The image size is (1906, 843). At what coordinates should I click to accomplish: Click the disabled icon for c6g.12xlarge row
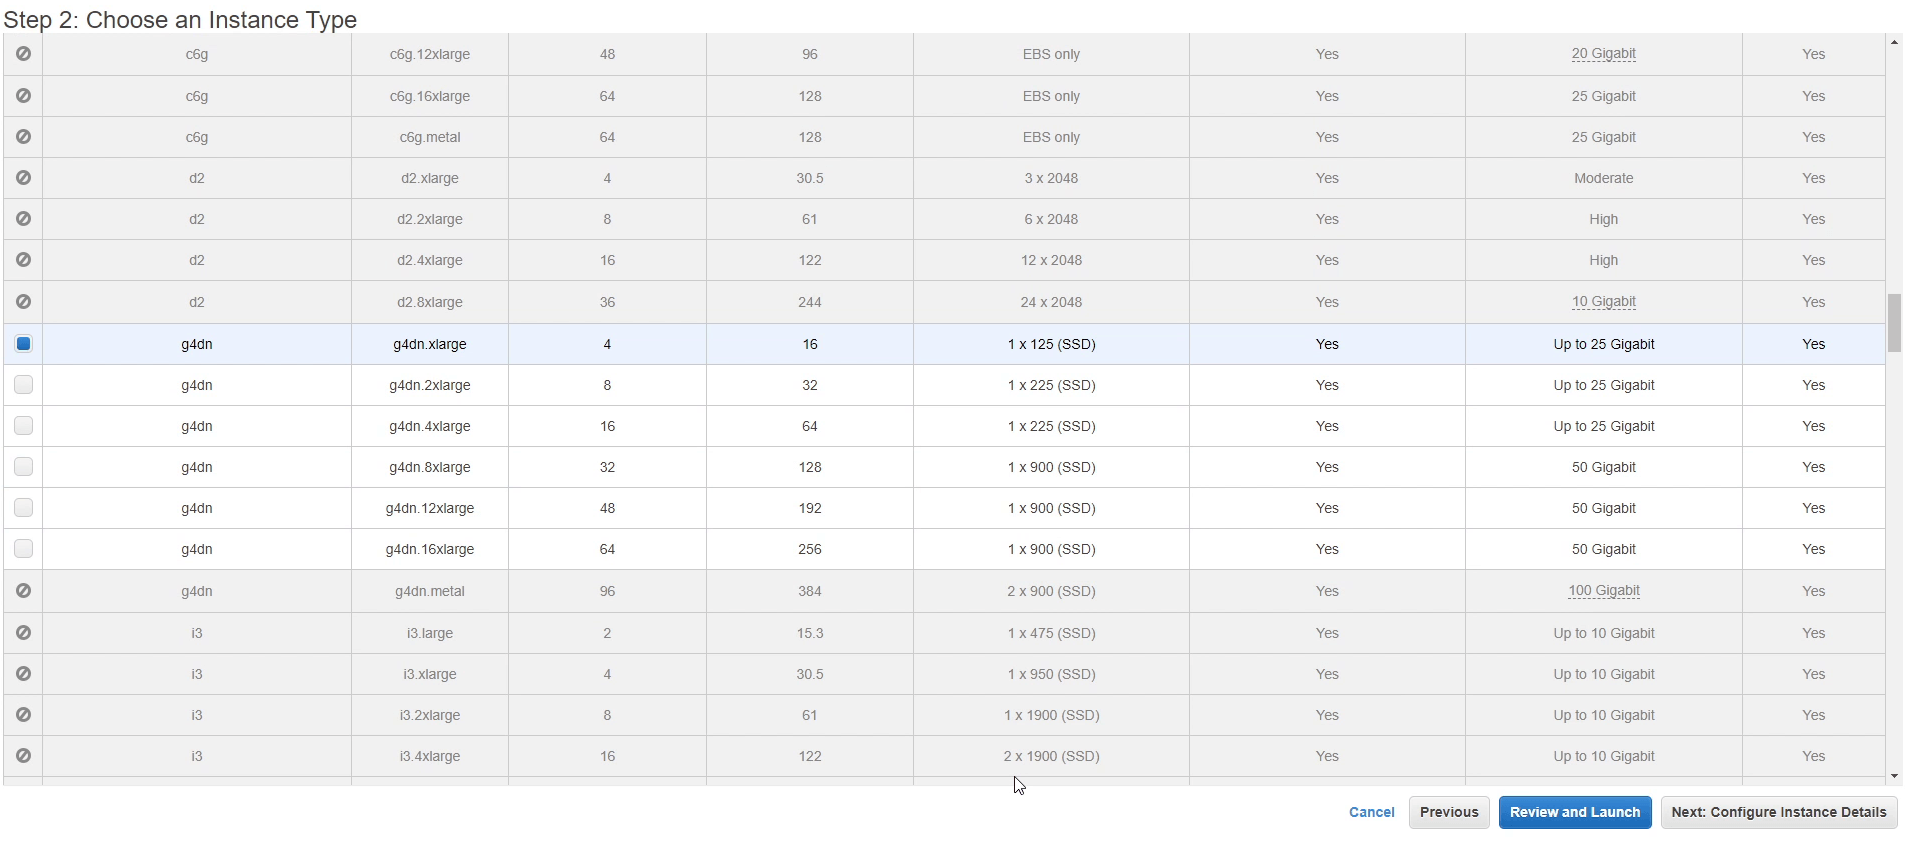[x=23, y=54]
